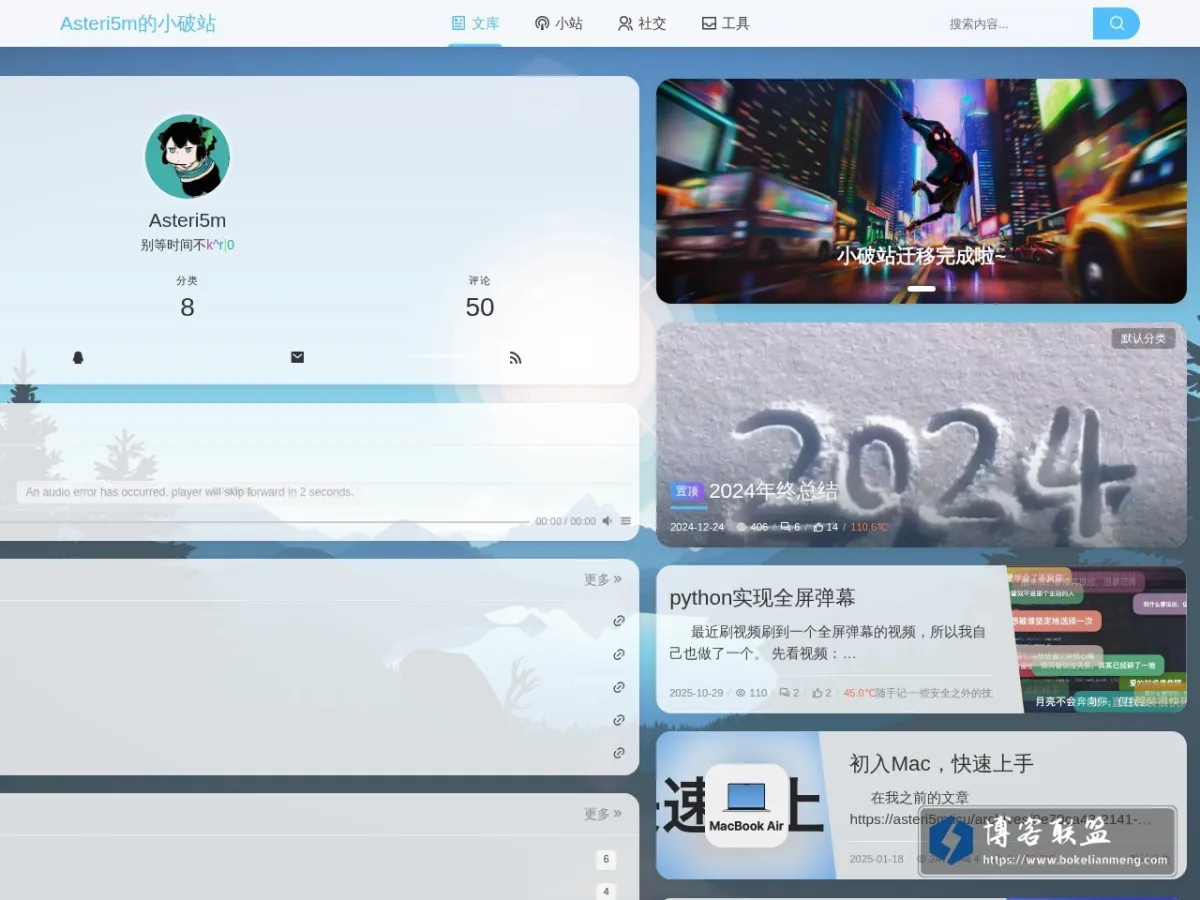Open the article python实现全屏弹幕

pos(762,598)
